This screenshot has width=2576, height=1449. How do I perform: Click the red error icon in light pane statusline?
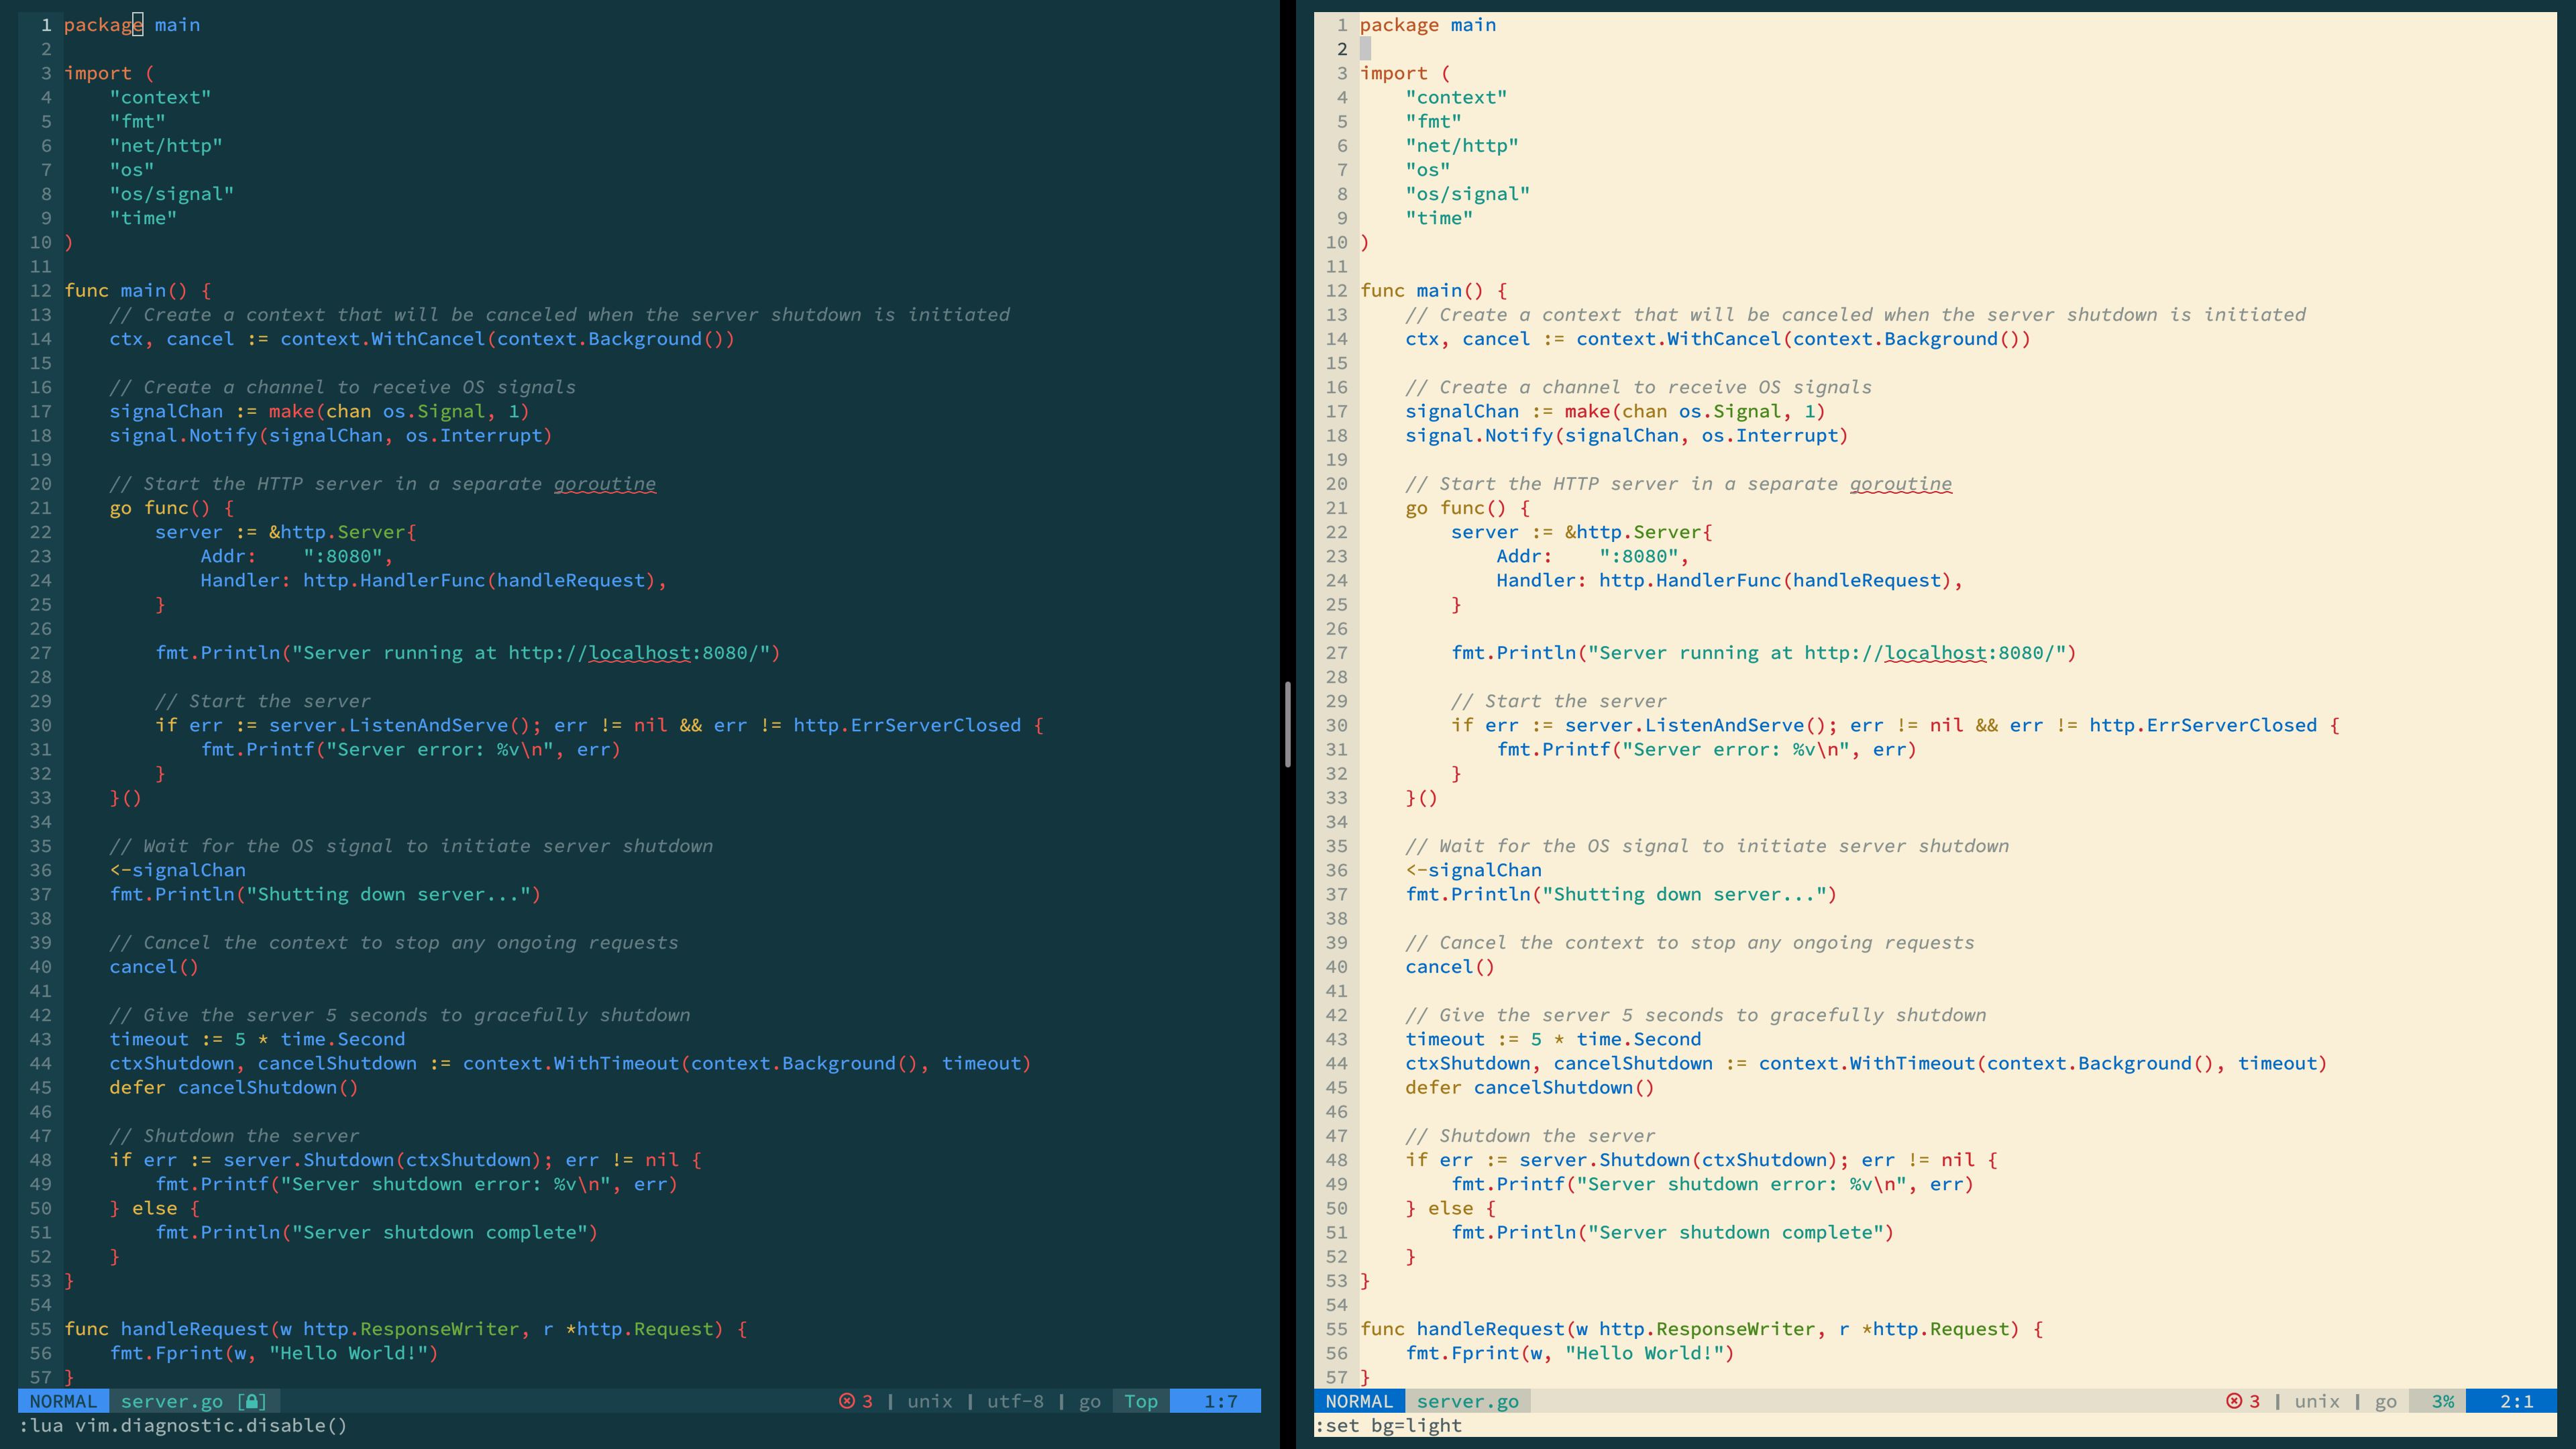coord(2233,1401)
